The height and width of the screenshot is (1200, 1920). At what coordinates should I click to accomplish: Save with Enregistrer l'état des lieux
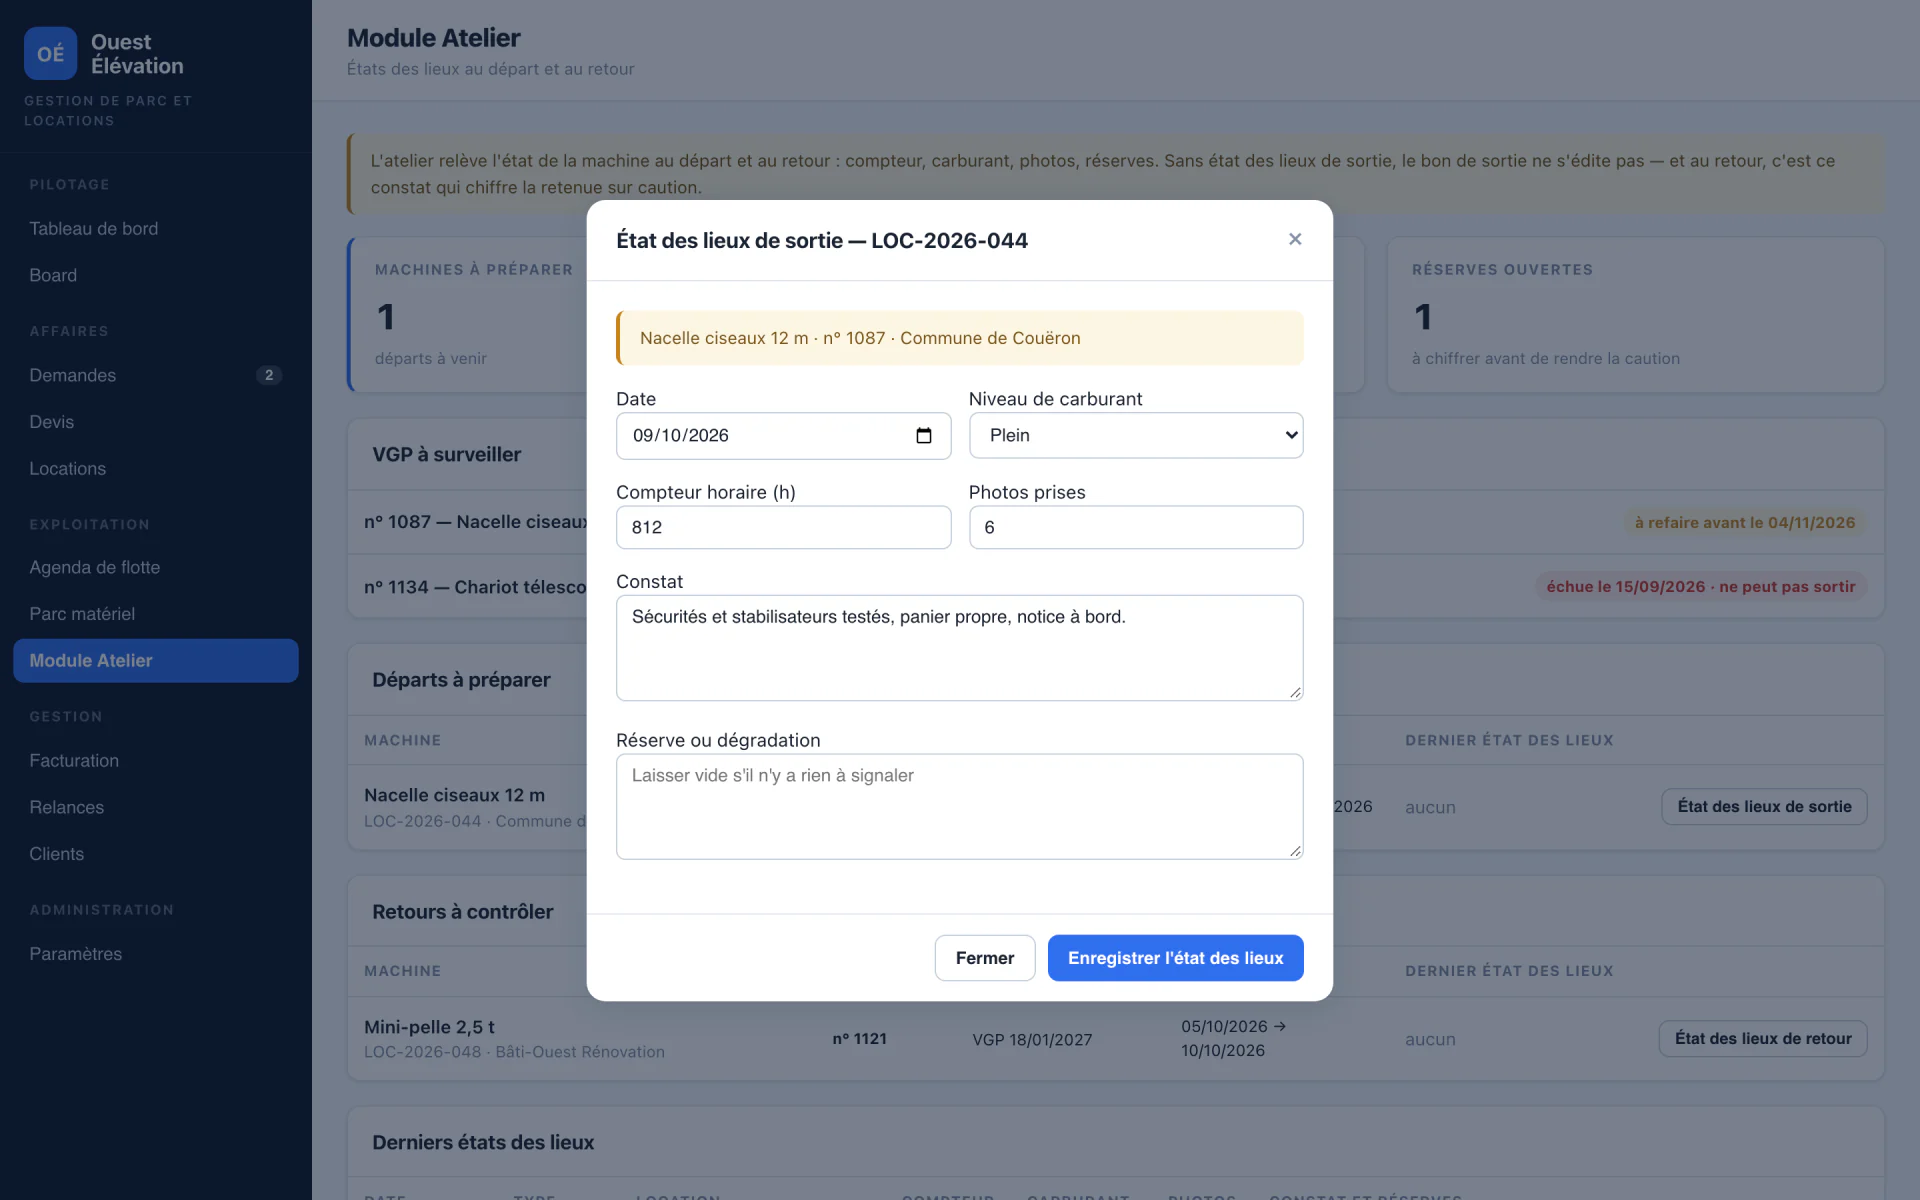[1175, 958]
